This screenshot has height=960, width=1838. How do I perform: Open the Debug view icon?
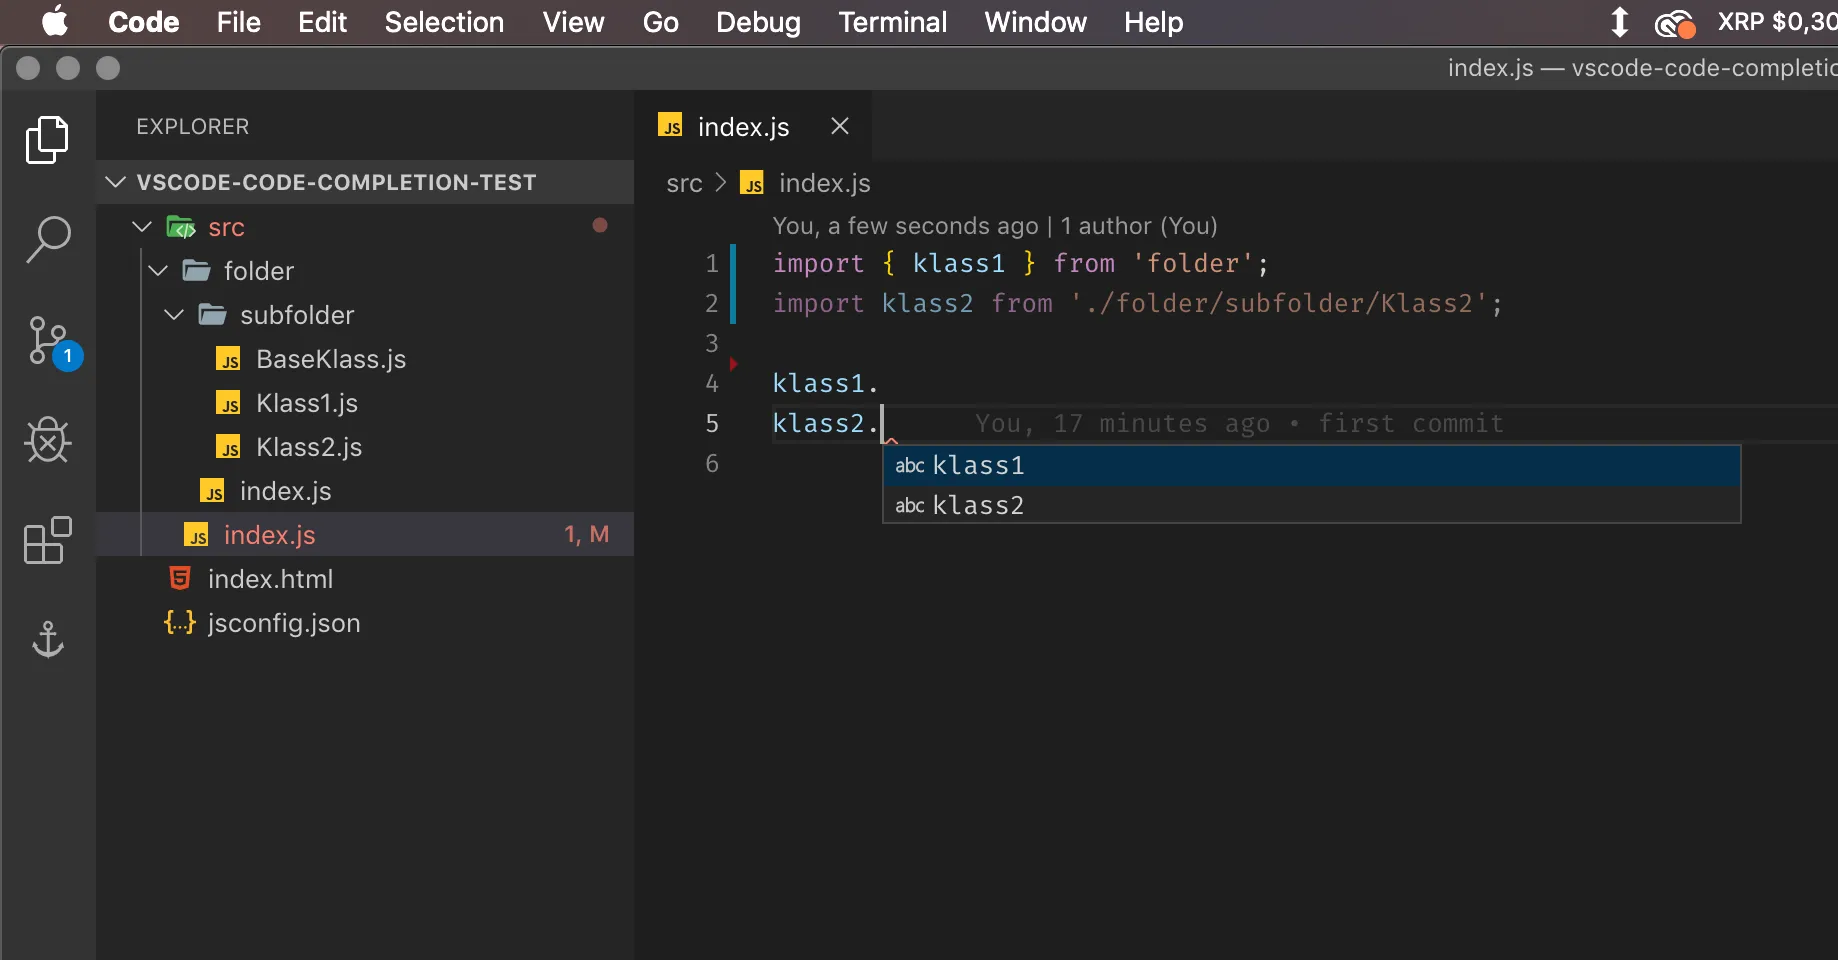(47, 440)
